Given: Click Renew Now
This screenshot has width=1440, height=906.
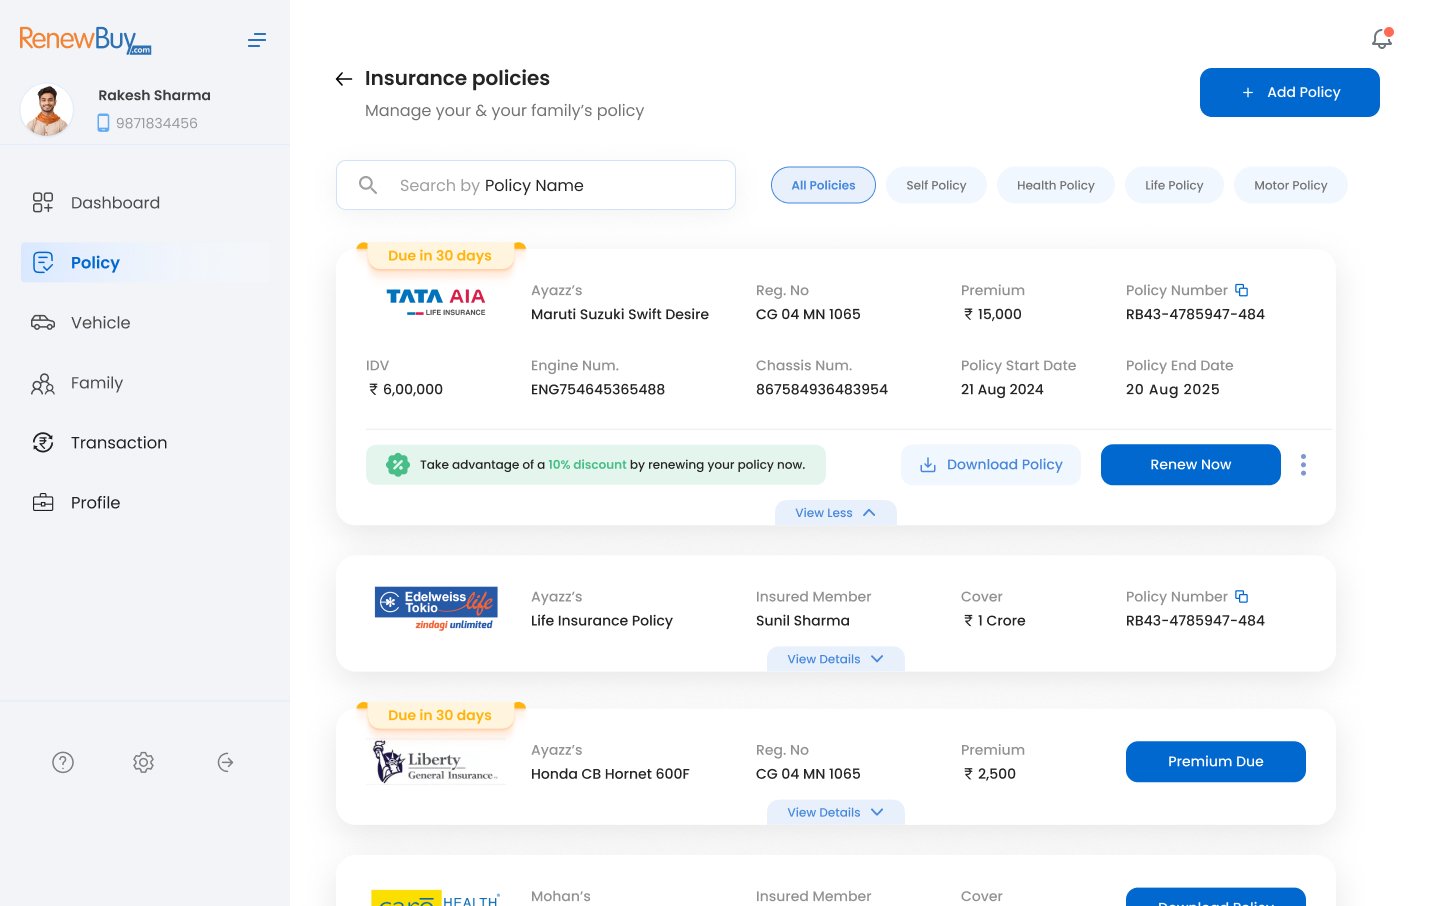Looking at the screenshot, I should pyautogui.click(x=1191, y=465).
